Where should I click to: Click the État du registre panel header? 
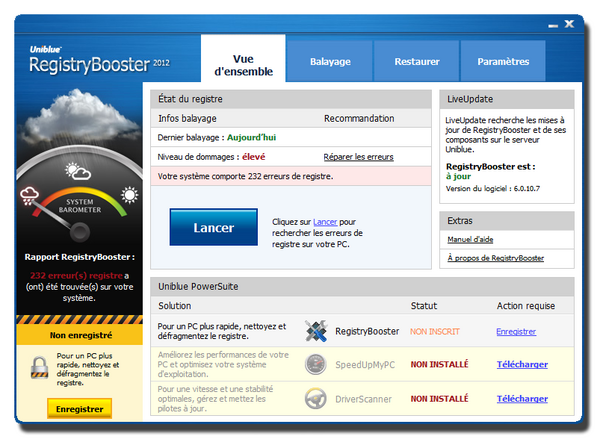[x=291, y=99]
